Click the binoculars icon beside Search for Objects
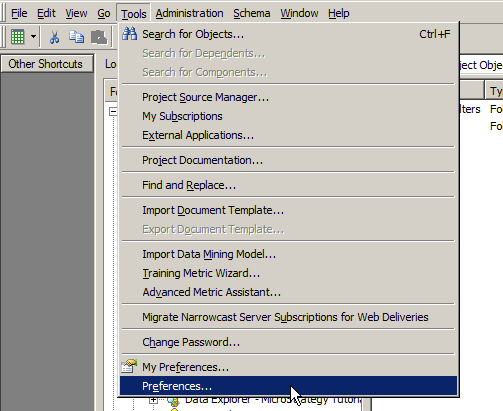The width and height of the screenshot is (503, 411). [129, 34]
